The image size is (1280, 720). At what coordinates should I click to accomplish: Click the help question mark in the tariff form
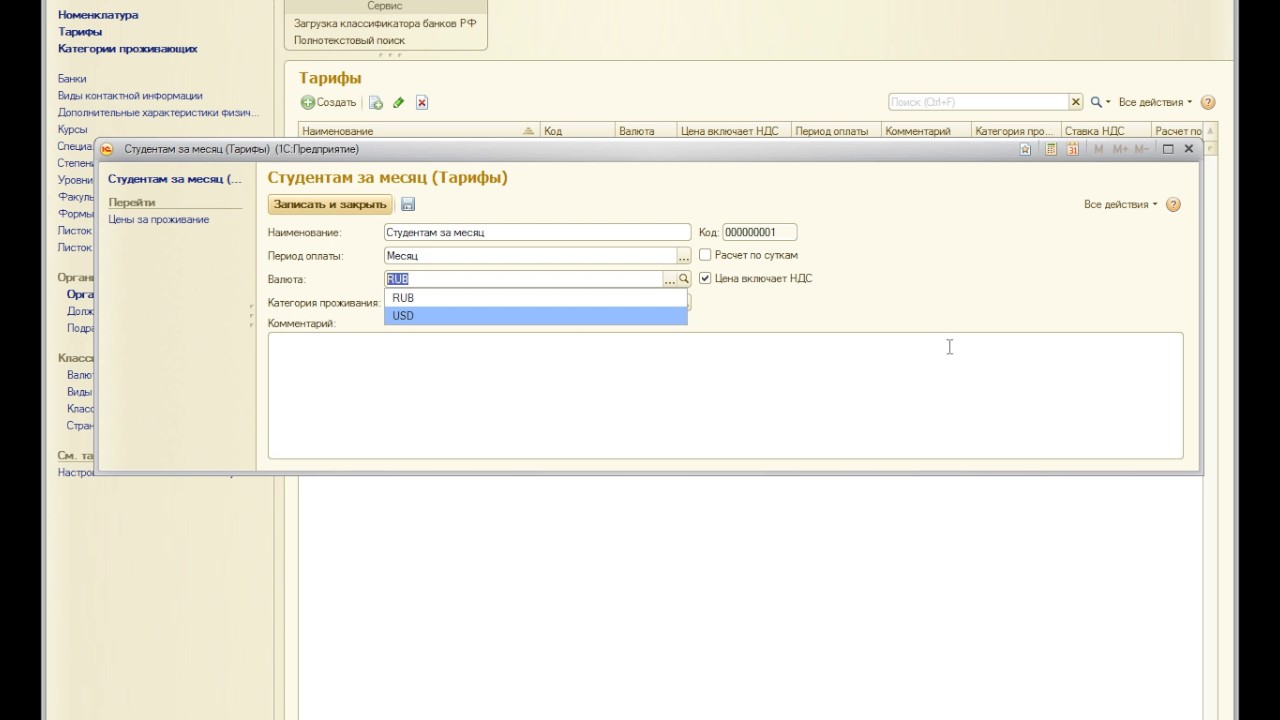coord(1174,204)
